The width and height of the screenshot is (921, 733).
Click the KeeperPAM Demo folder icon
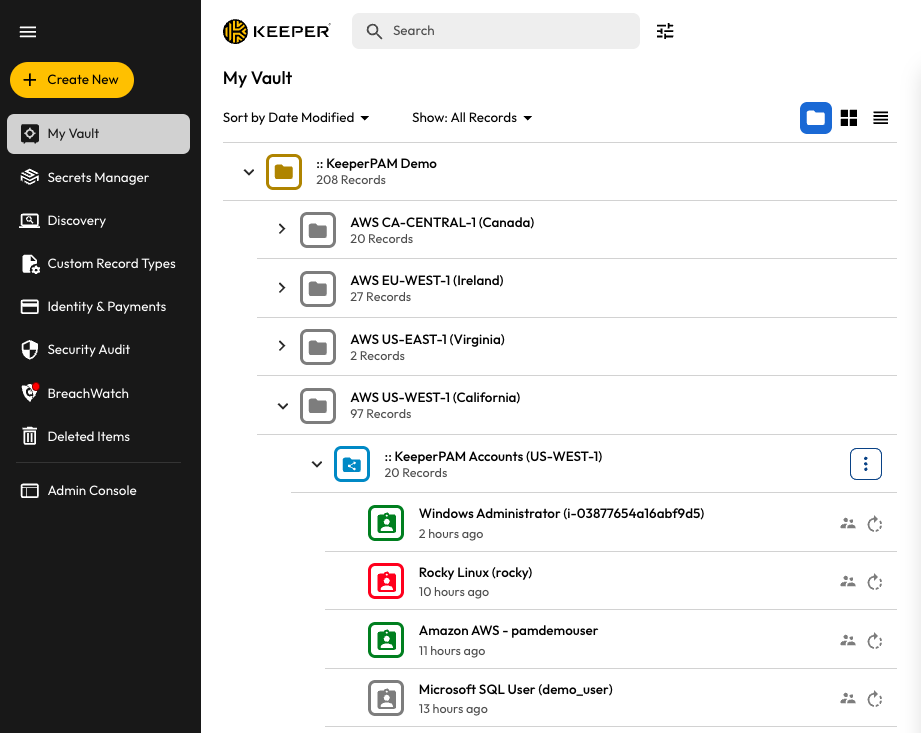283,172
